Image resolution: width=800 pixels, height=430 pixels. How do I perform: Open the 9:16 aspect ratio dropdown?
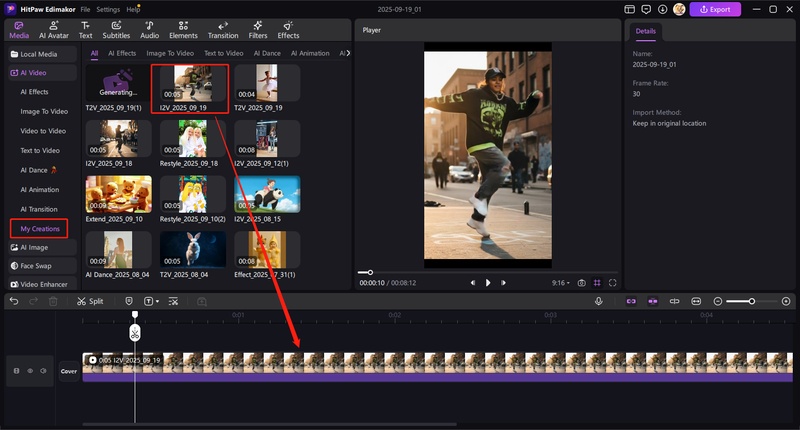(x=561, y=283)
